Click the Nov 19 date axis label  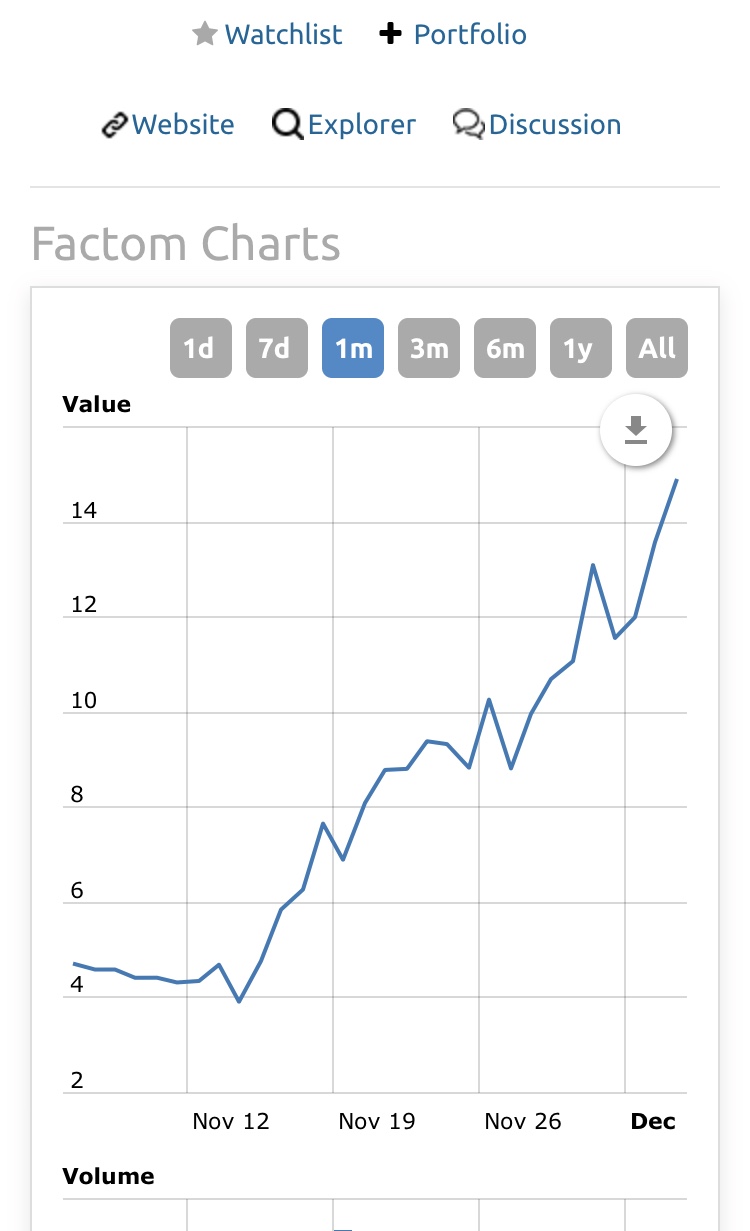point(376,1121)
